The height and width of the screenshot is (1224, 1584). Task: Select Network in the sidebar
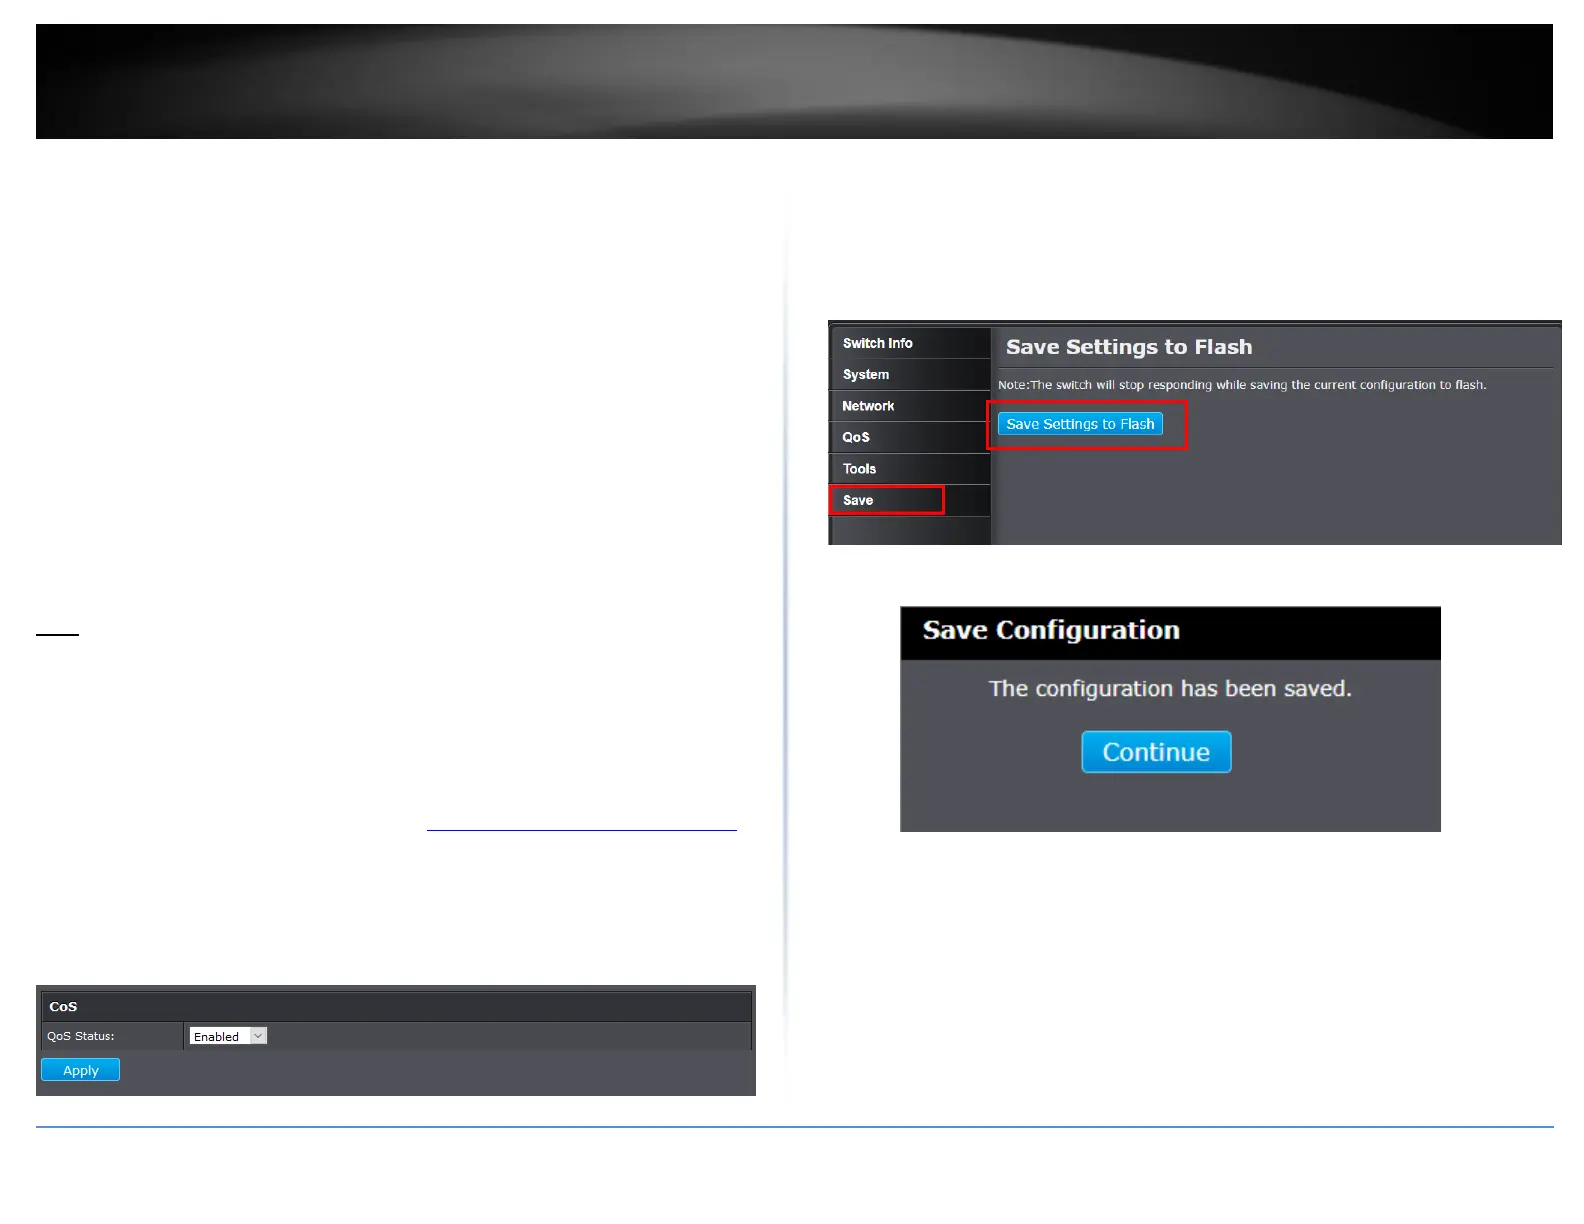coord(909,406)
